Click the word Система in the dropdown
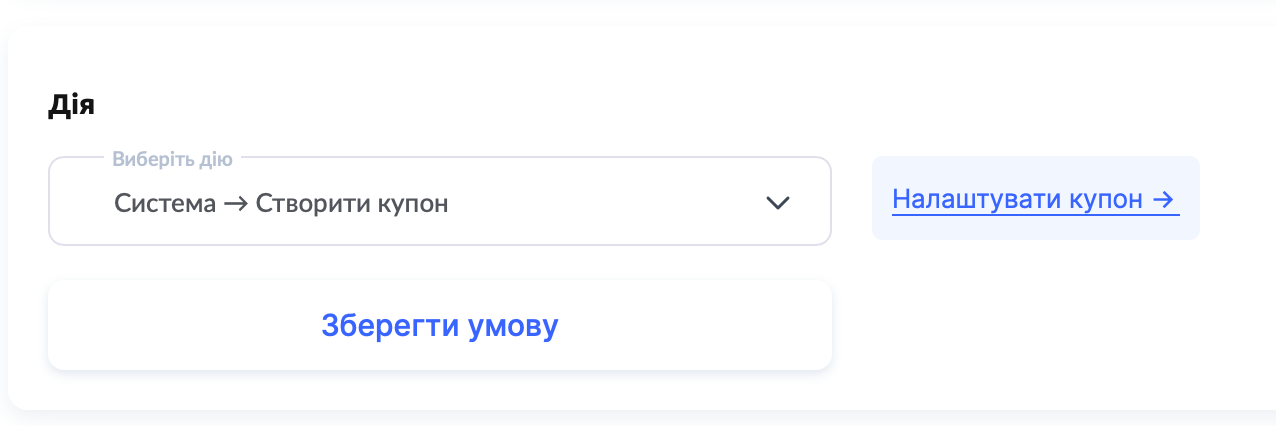The width and height of the screenshot is (1276, 426). [165, 204]
